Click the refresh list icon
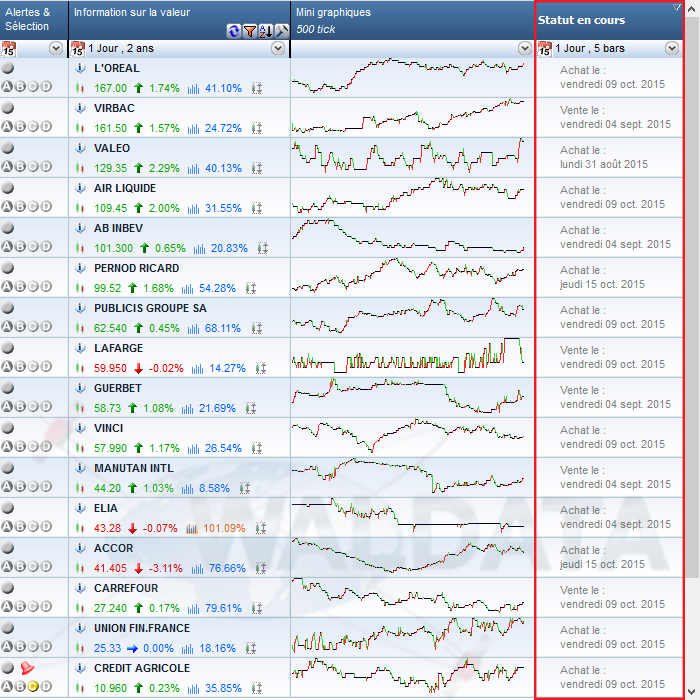The image size is (700, 700). click(233, 31)
